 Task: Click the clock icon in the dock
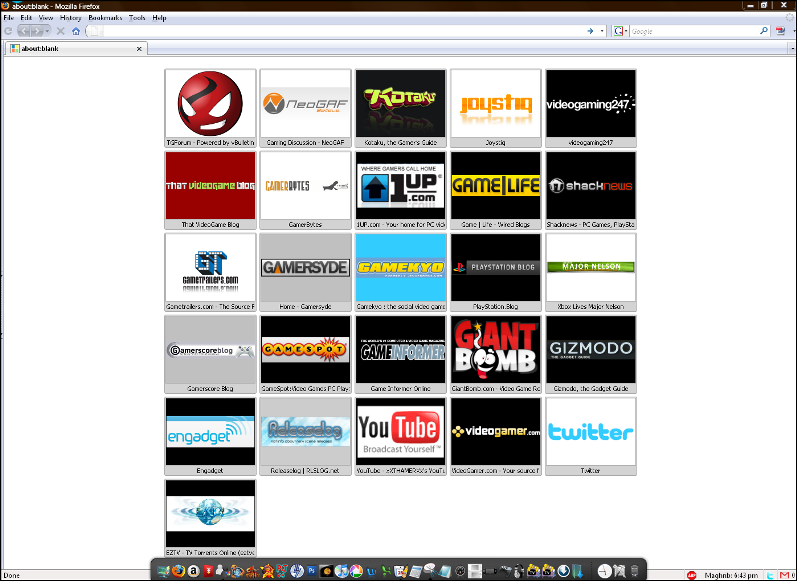(604, 571)
